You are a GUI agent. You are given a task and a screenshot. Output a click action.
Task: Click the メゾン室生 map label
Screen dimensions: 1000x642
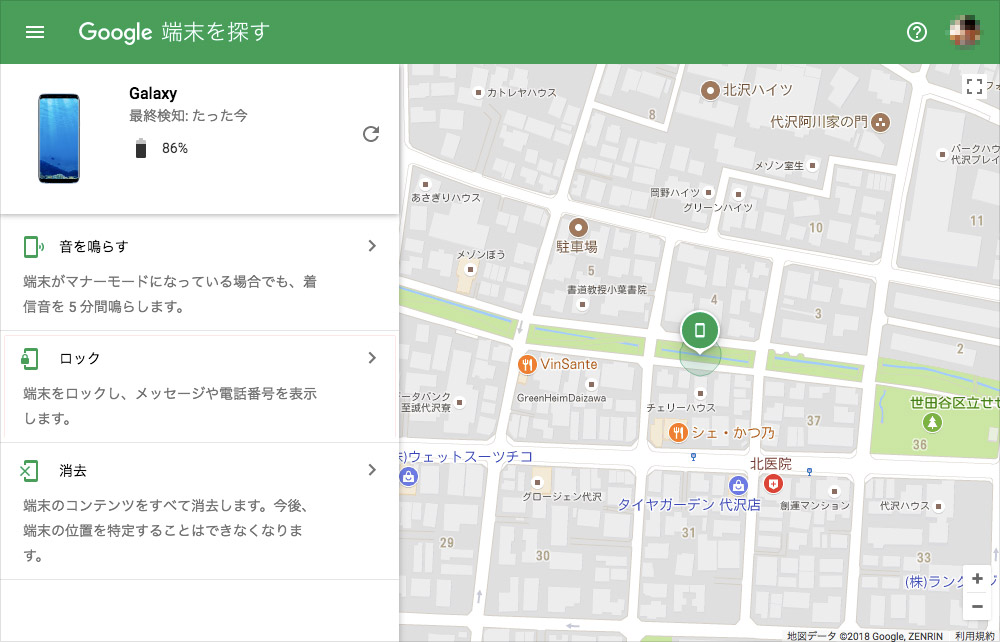[779, 166]
